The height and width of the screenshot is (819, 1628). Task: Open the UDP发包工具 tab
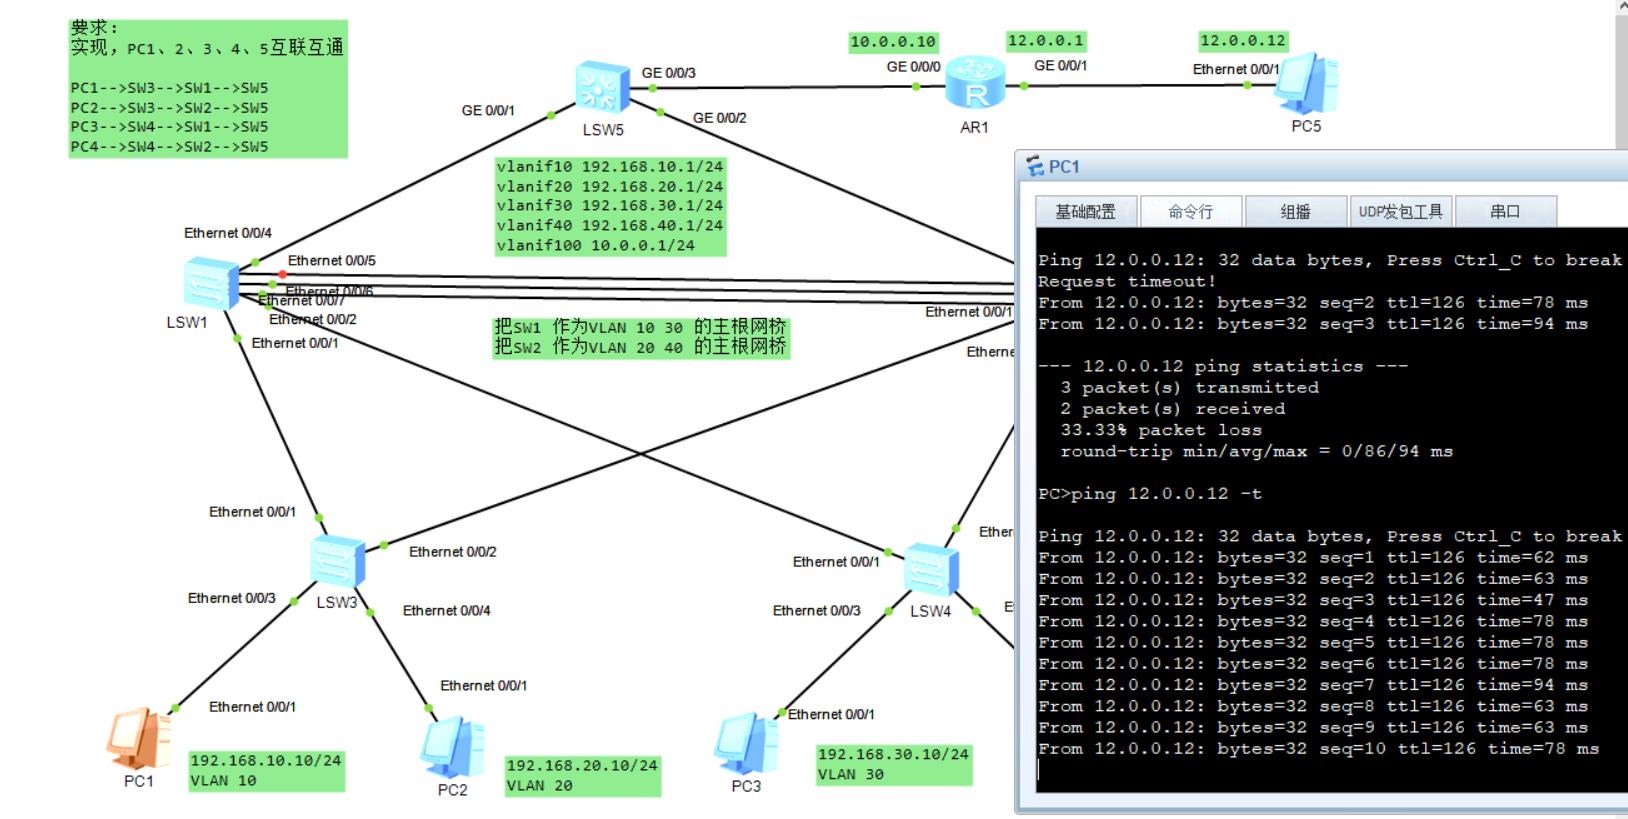point(1400,211)
